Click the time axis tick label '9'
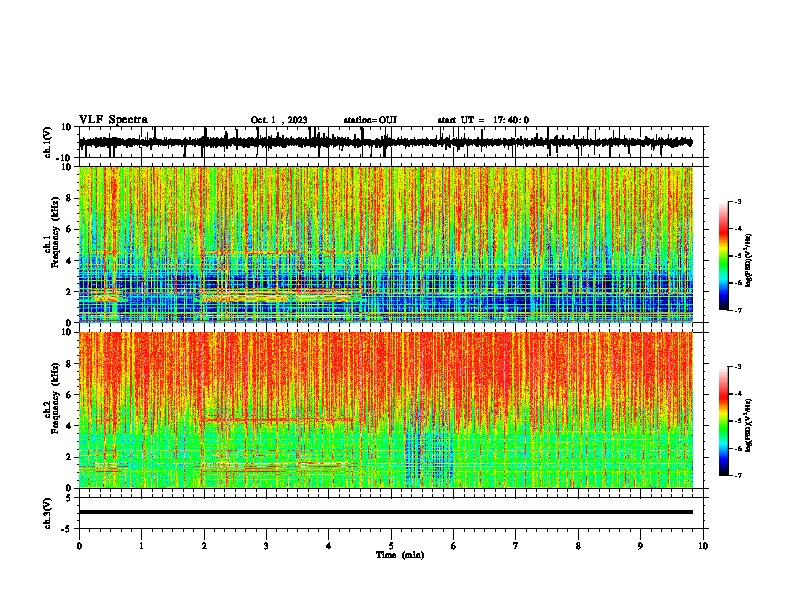 click(x=640, y=546)
